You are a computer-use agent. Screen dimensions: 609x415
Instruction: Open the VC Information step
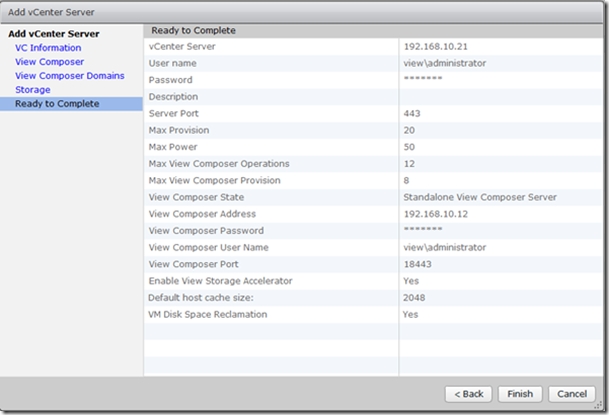(48, 48)
